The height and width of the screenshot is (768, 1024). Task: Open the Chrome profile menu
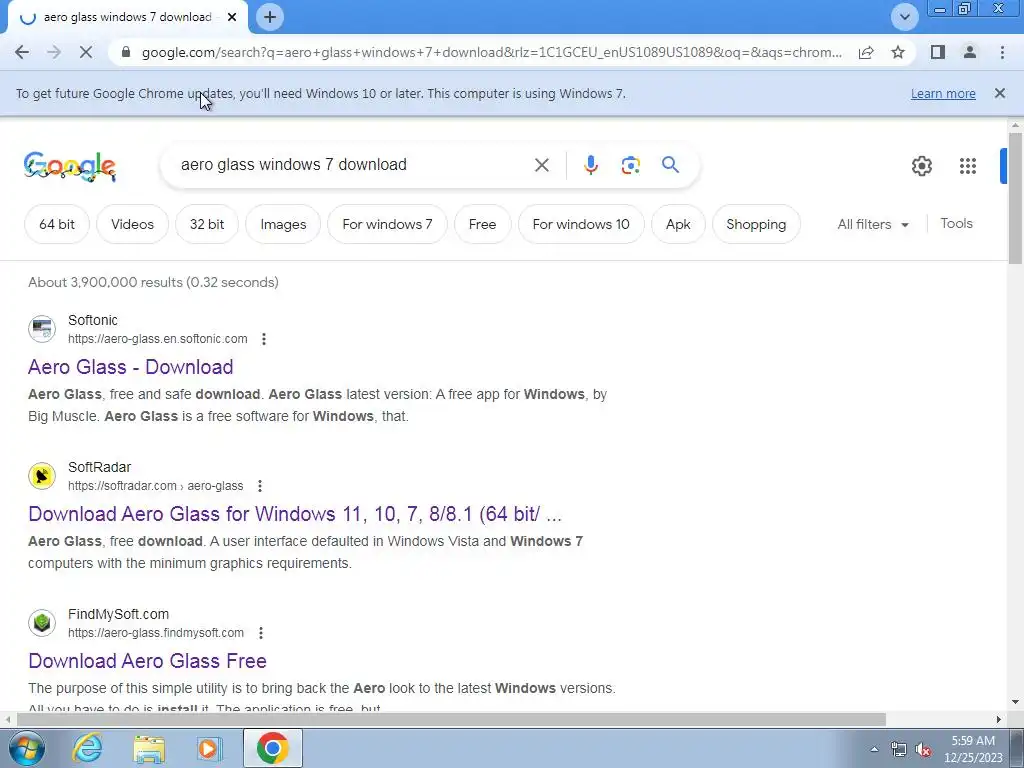[970, 52]
